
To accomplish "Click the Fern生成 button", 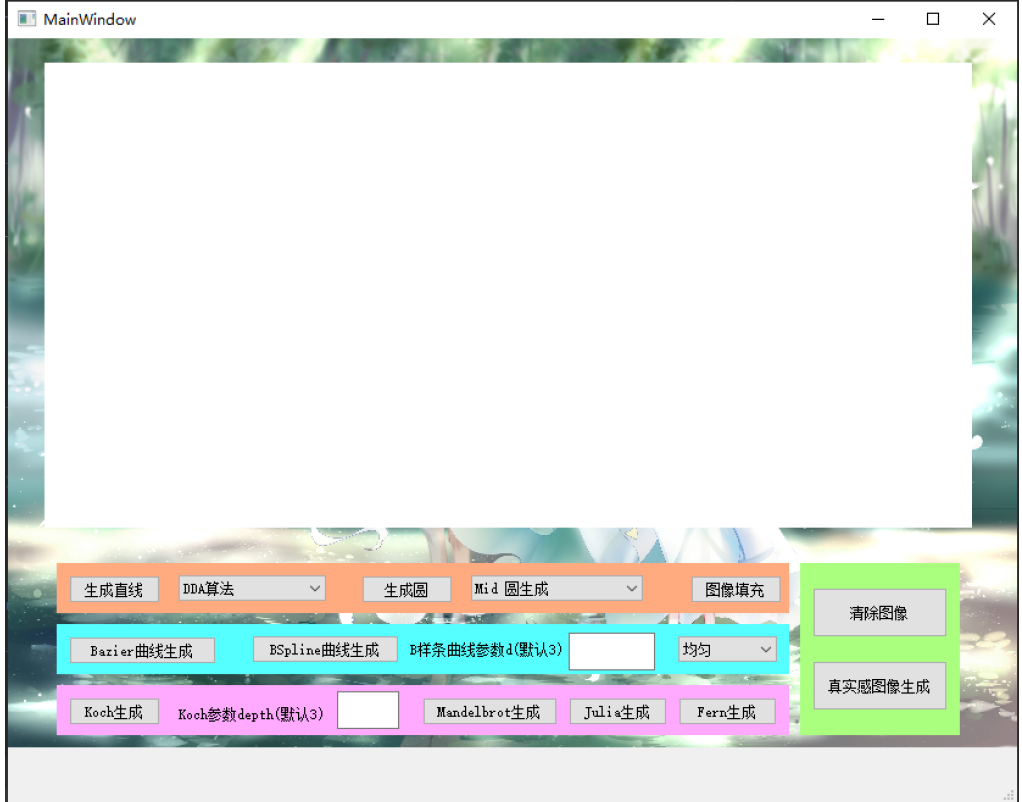I will (x=727, y=711).
